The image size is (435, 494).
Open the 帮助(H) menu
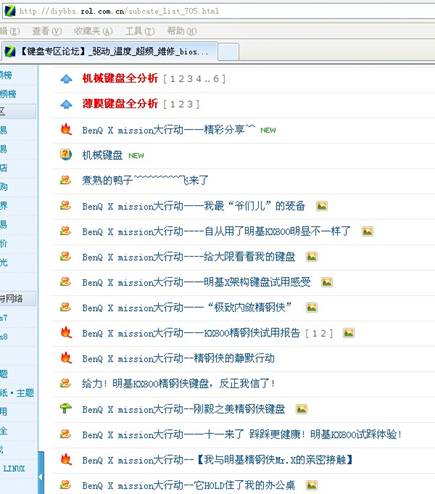182,31
